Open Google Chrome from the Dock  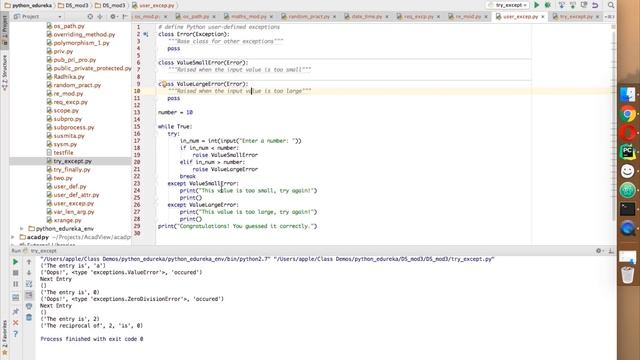coord(628,113)
